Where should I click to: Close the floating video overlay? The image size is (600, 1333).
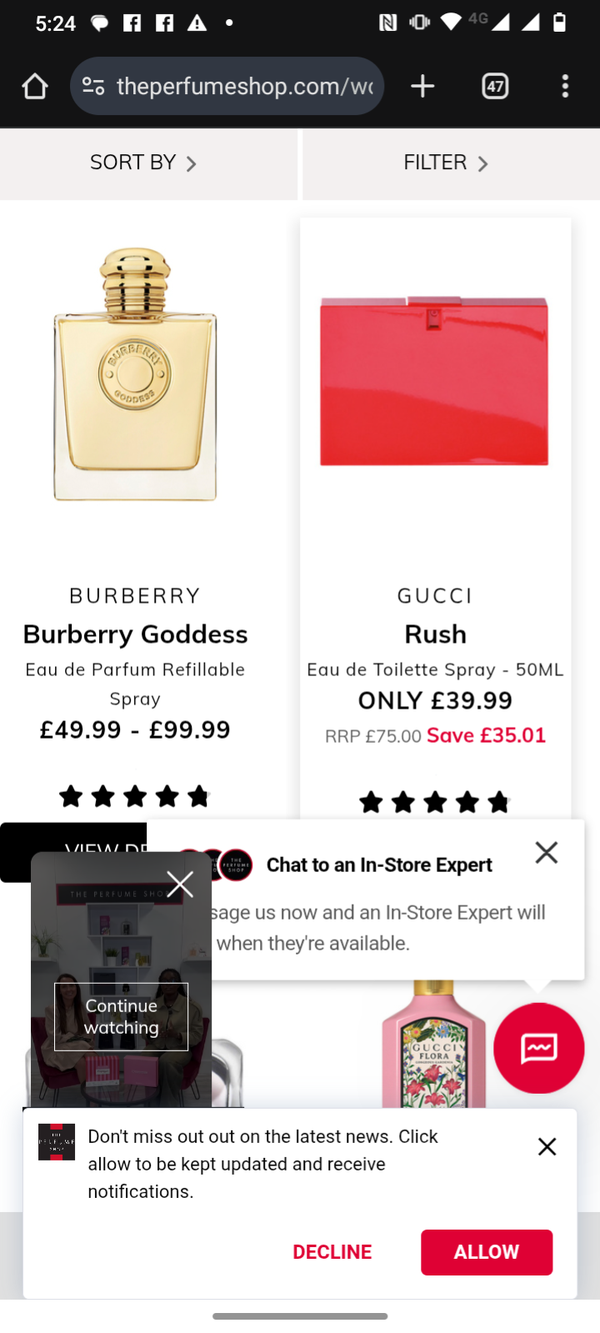coord(180,884)
